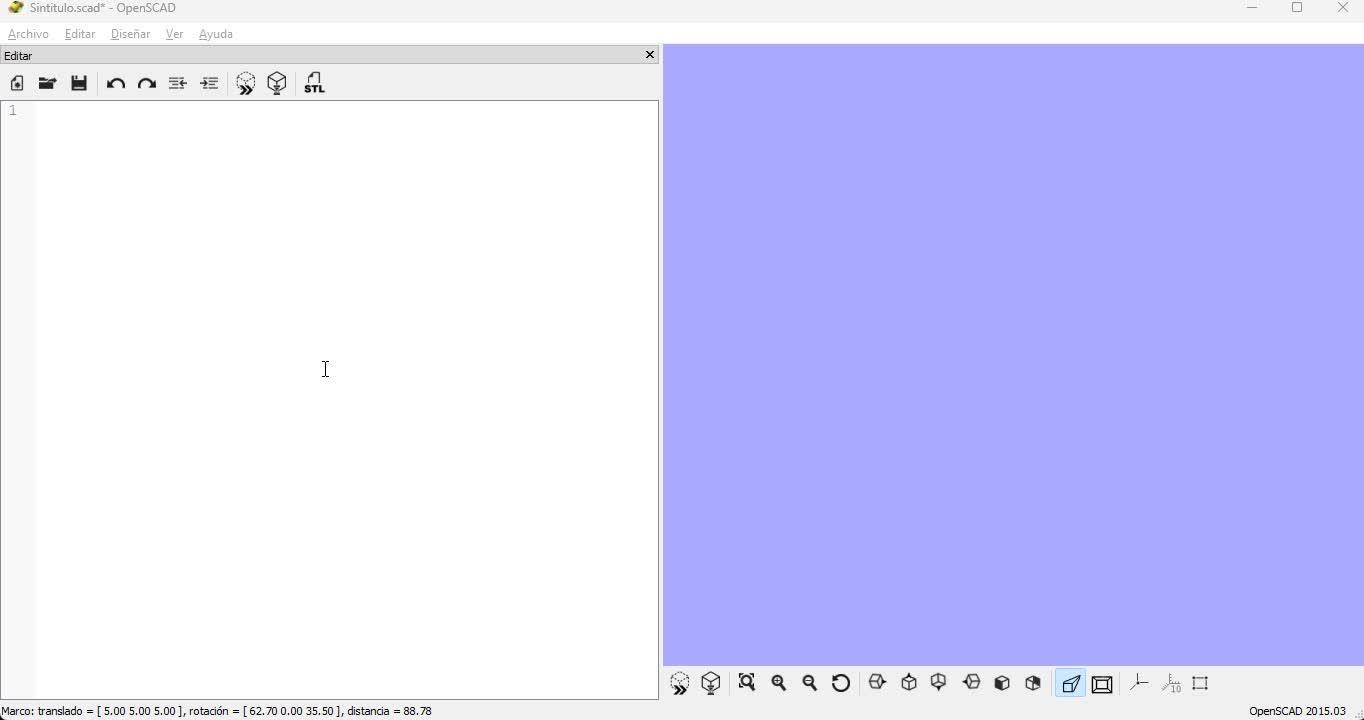Unindent the code with the editor toolbar icon
The image size is (1364, 720).
click(177, 84)
